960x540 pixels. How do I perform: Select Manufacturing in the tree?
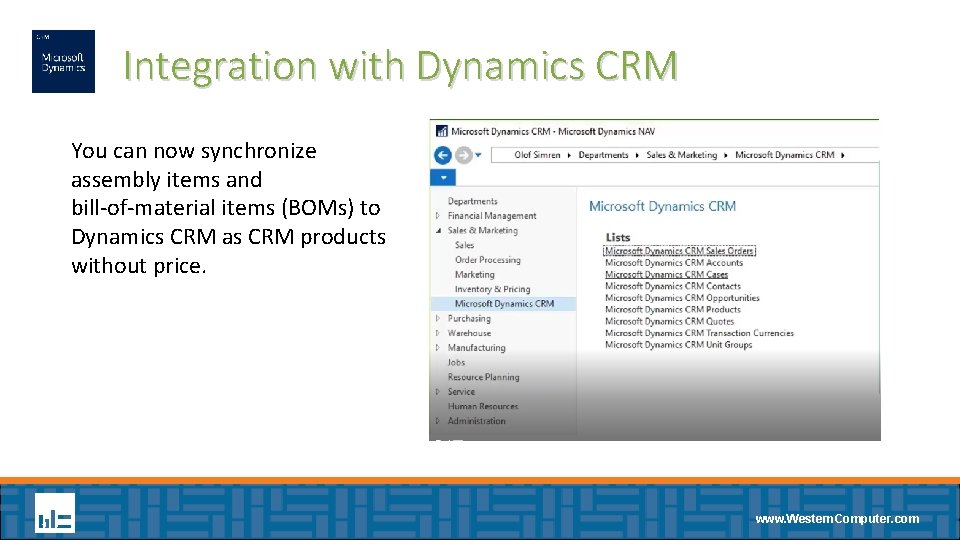pos(476,348)
